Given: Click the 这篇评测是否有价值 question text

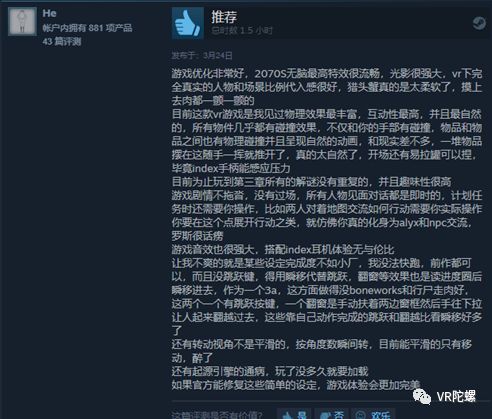Looking at the screenshot, I should (x=217, y=414).
